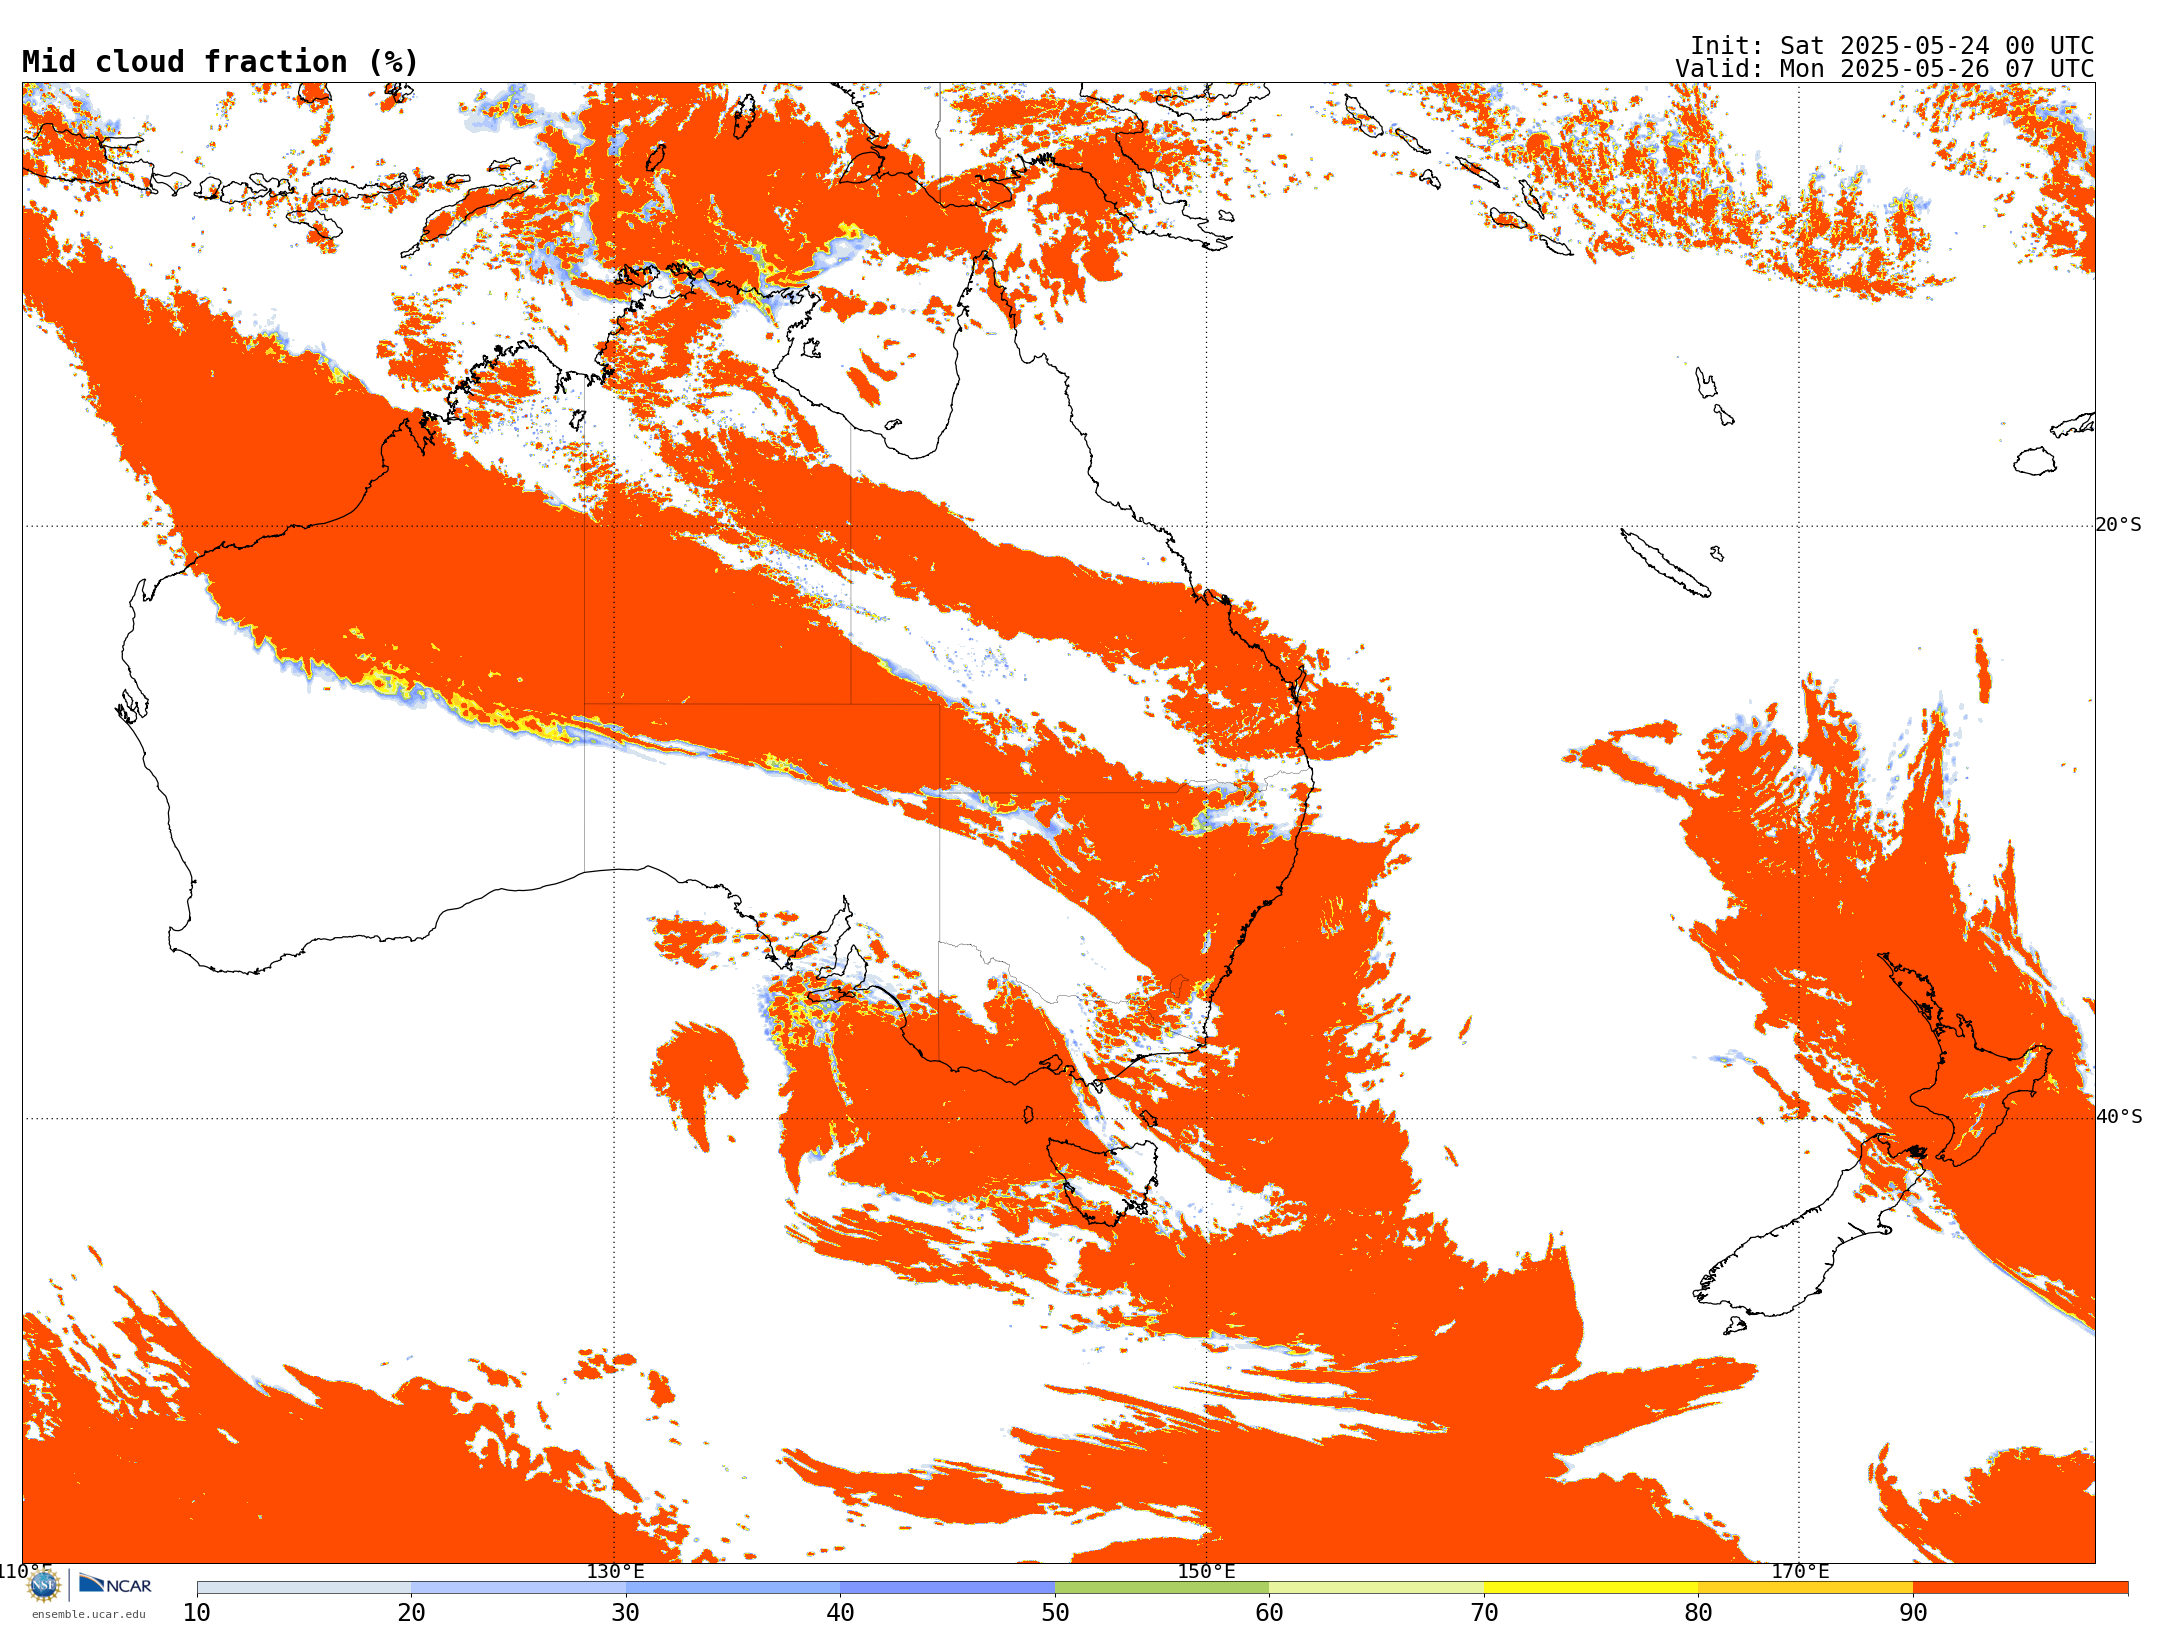The height and width of the screenshot is (1626, 2160).
Task: Click the light blue 20-30 colorbar segment
Action: pos(518,1588)
